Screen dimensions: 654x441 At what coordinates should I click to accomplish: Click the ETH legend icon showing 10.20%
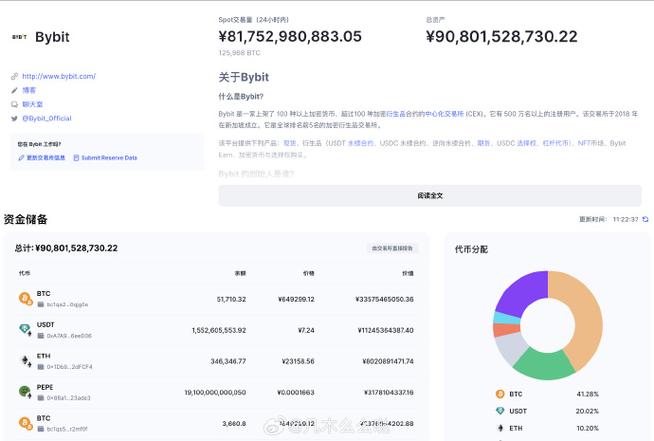(500, 428)
